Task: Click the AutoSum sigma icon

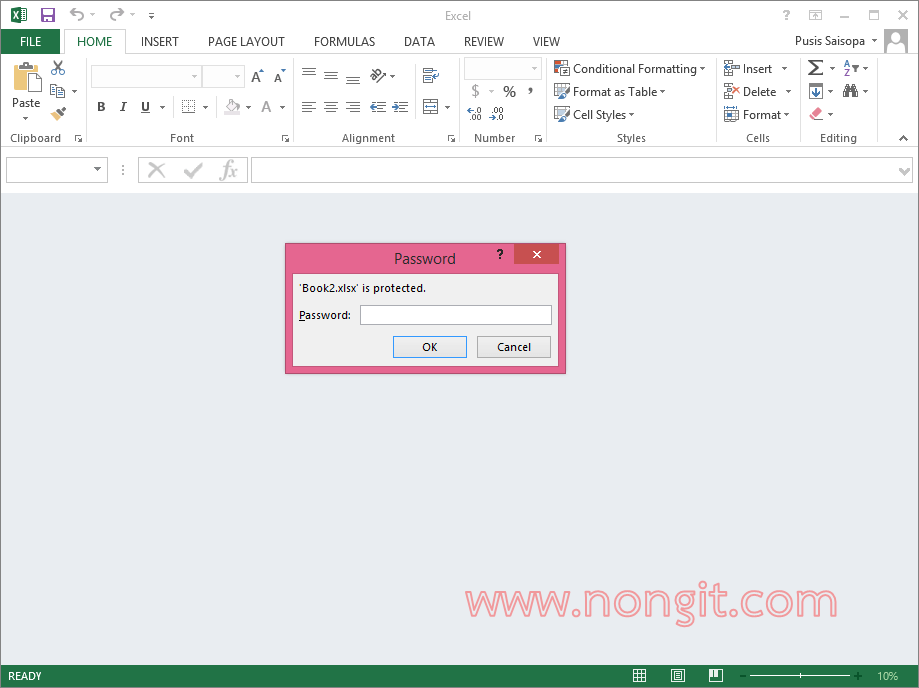Action: [x=815, y=68]
